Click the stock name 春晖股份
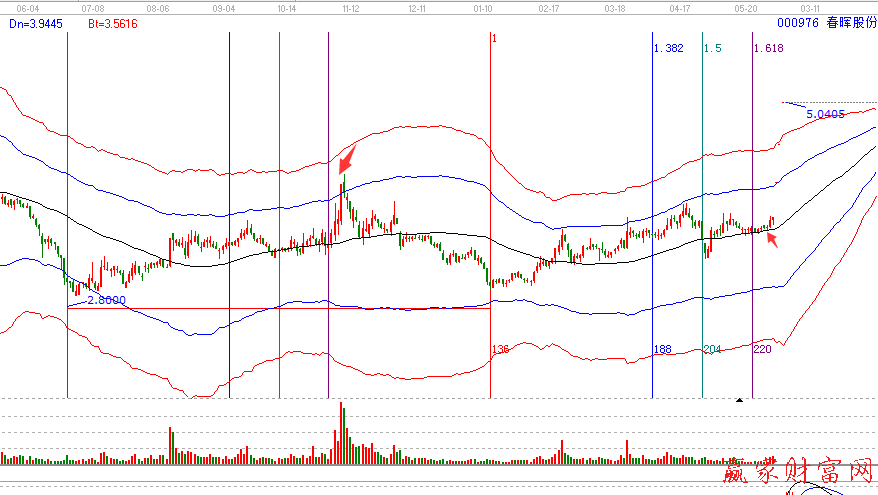878x495 pixels. tap(849, 21)
